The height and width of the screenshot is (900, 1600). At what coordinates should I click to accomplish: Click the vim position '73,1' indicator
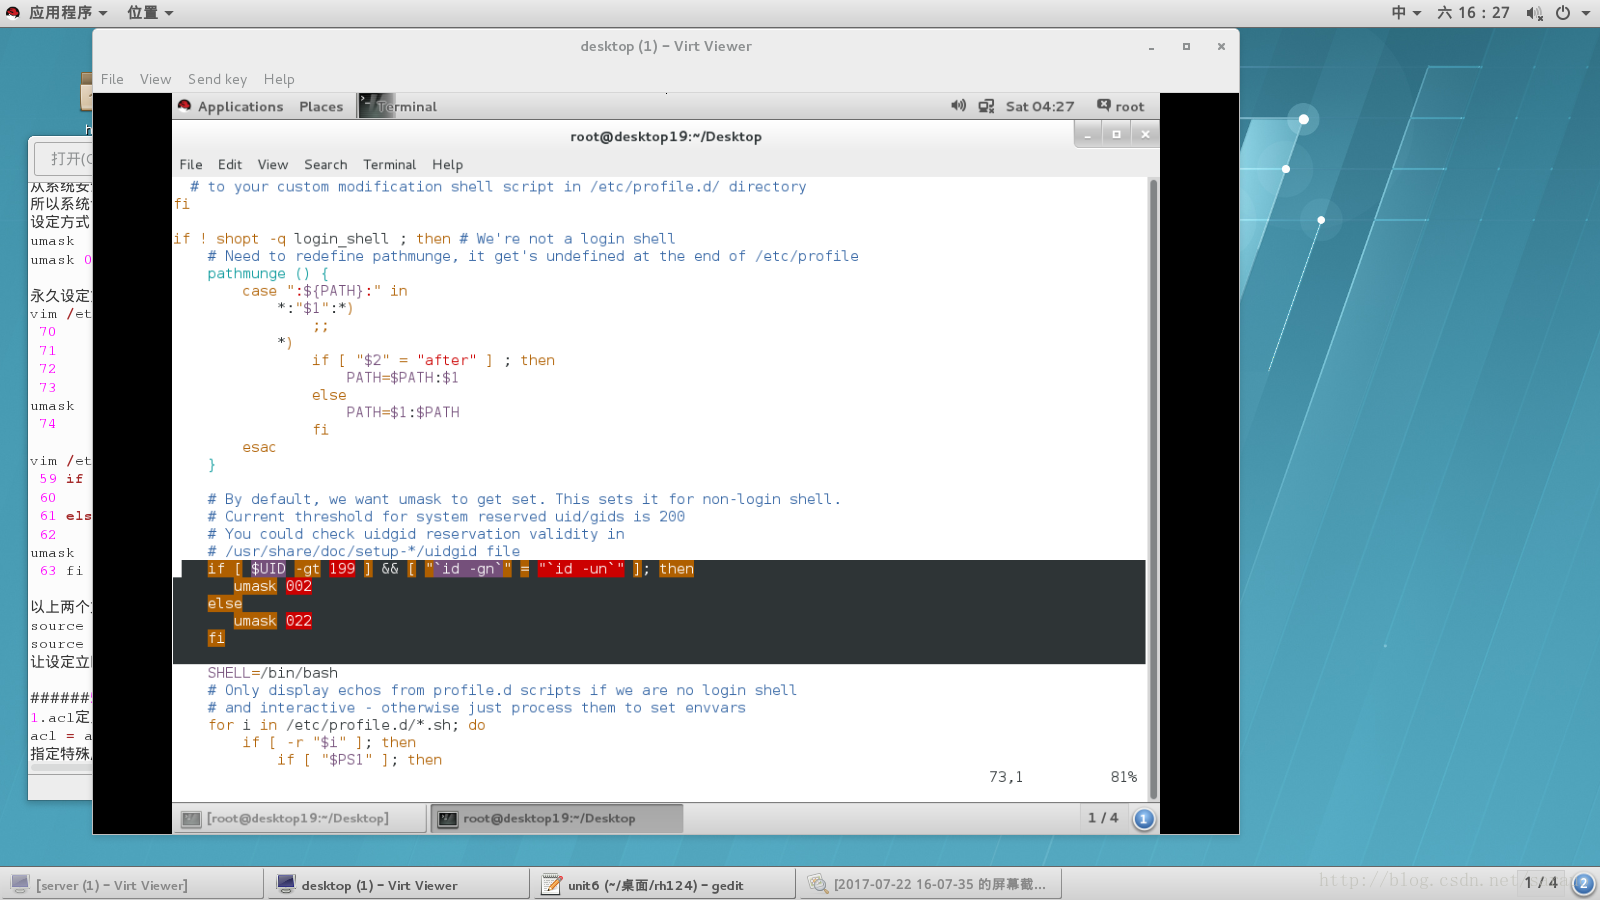(1006, 777)
